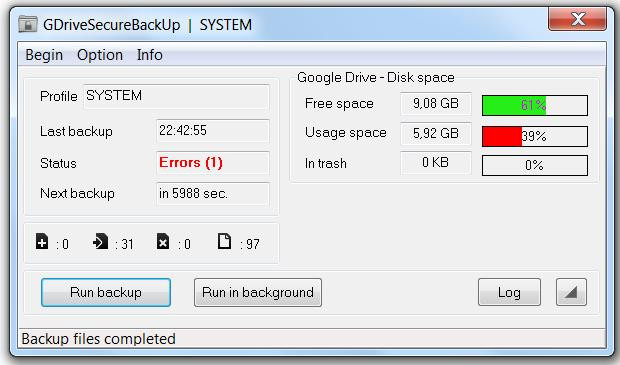
Task: Expand window with triangle button
Action: pyautogui.click(x=571, y=292)
